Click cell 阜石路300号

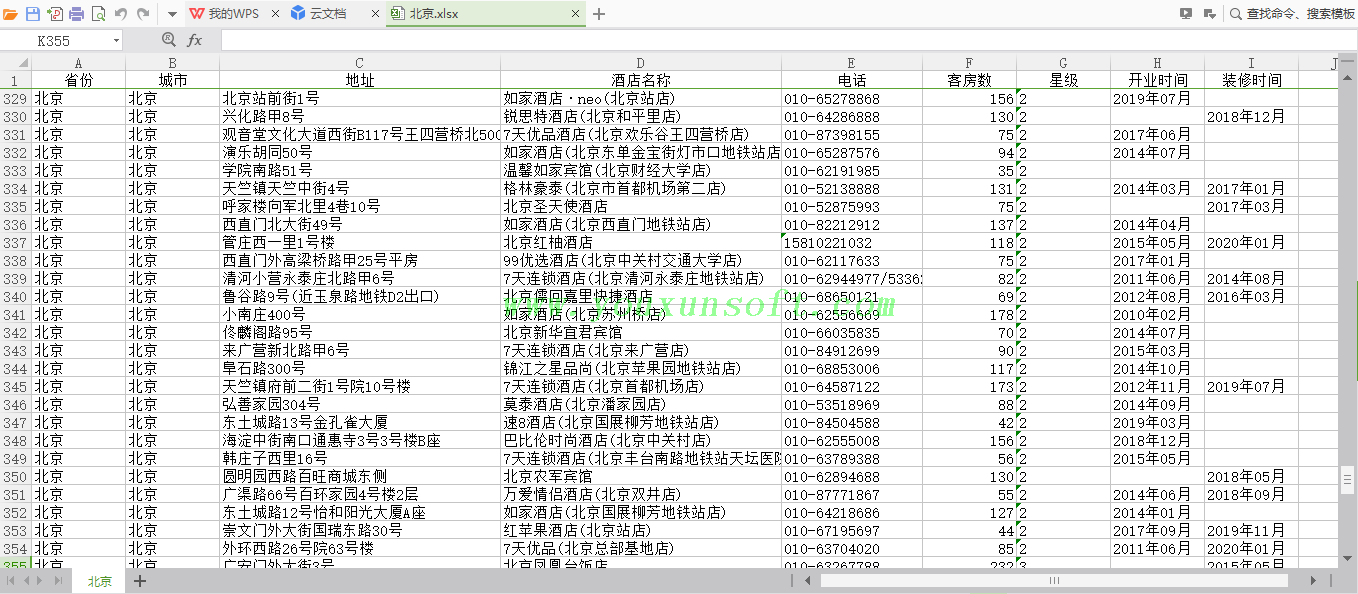(x=360, y=369)
